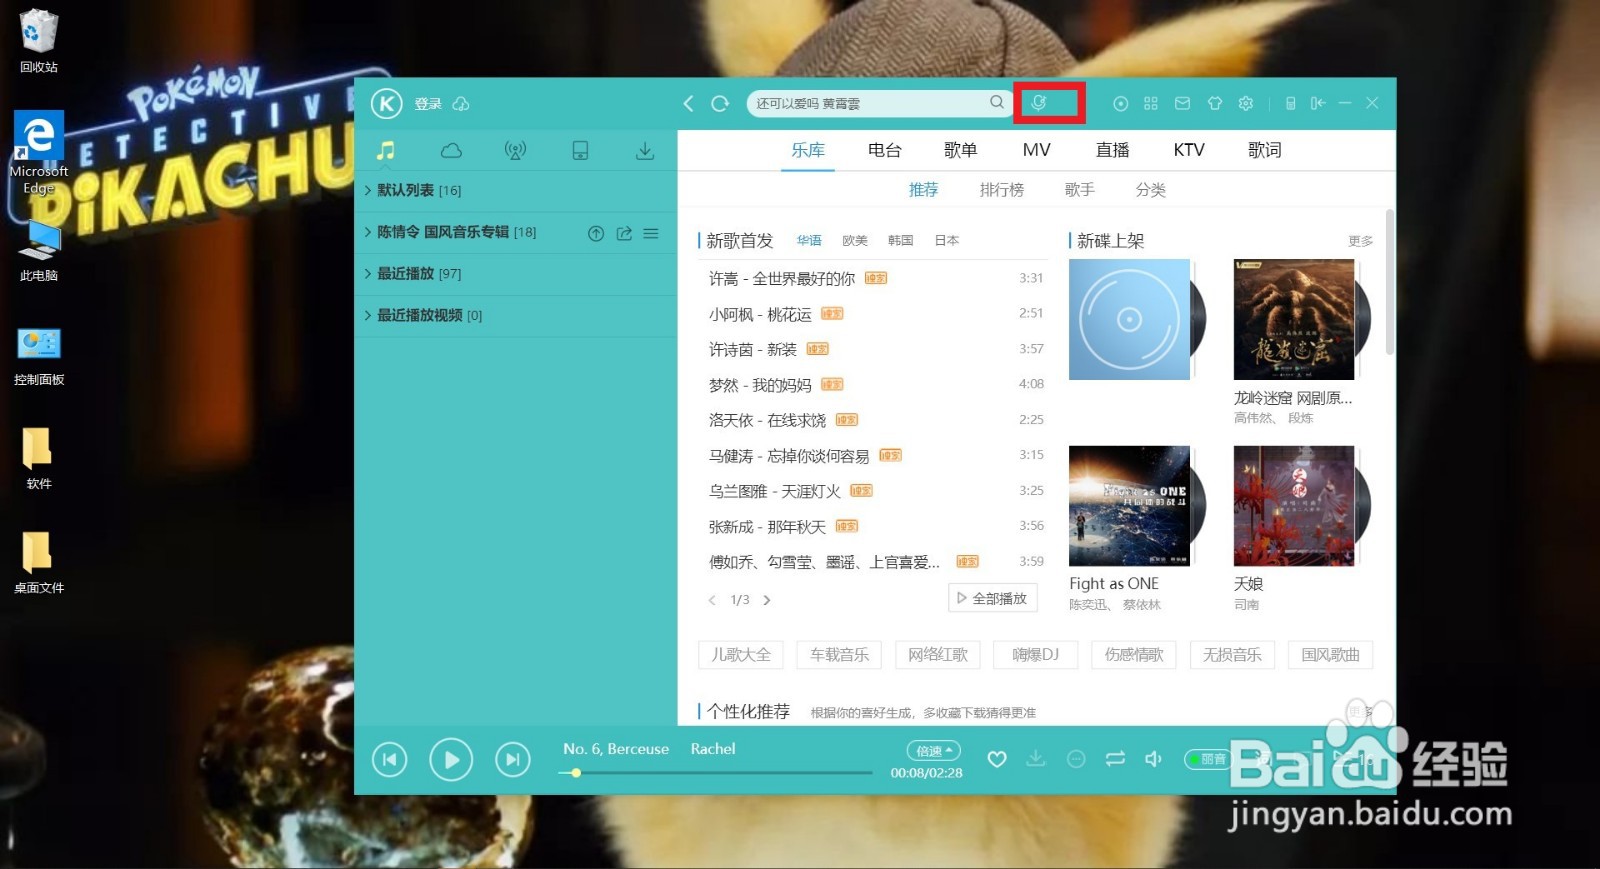Click the KuGou K logo avatar
This screenshot has width=1600, height=869.
click(x=386, y=103)
